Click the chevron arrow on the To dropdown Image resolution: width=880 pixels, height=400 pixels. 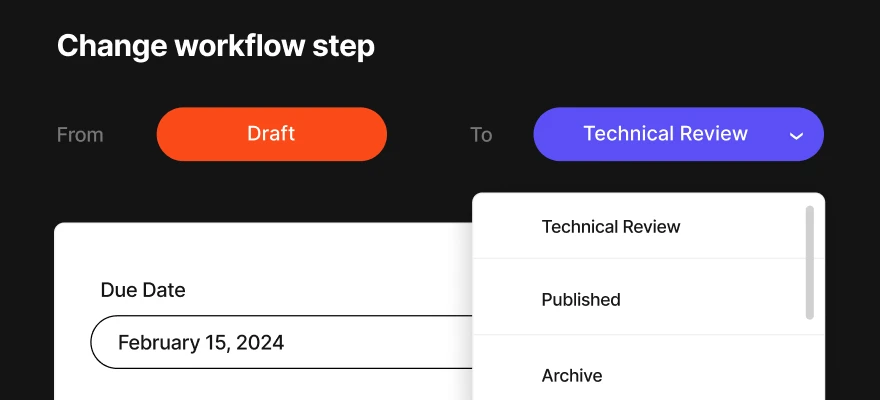pyautogui.click(x=796, y=135)
